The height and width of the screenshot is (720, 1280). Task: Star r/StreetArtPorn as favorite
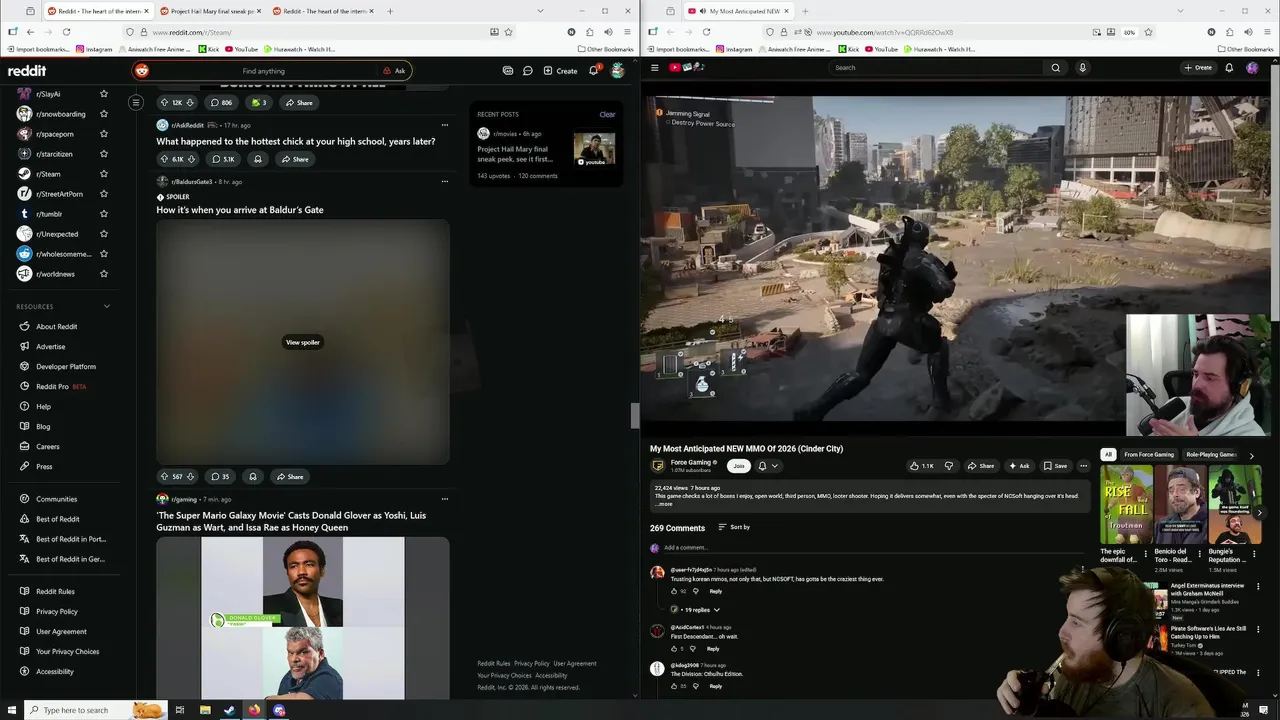click(103, 194)
